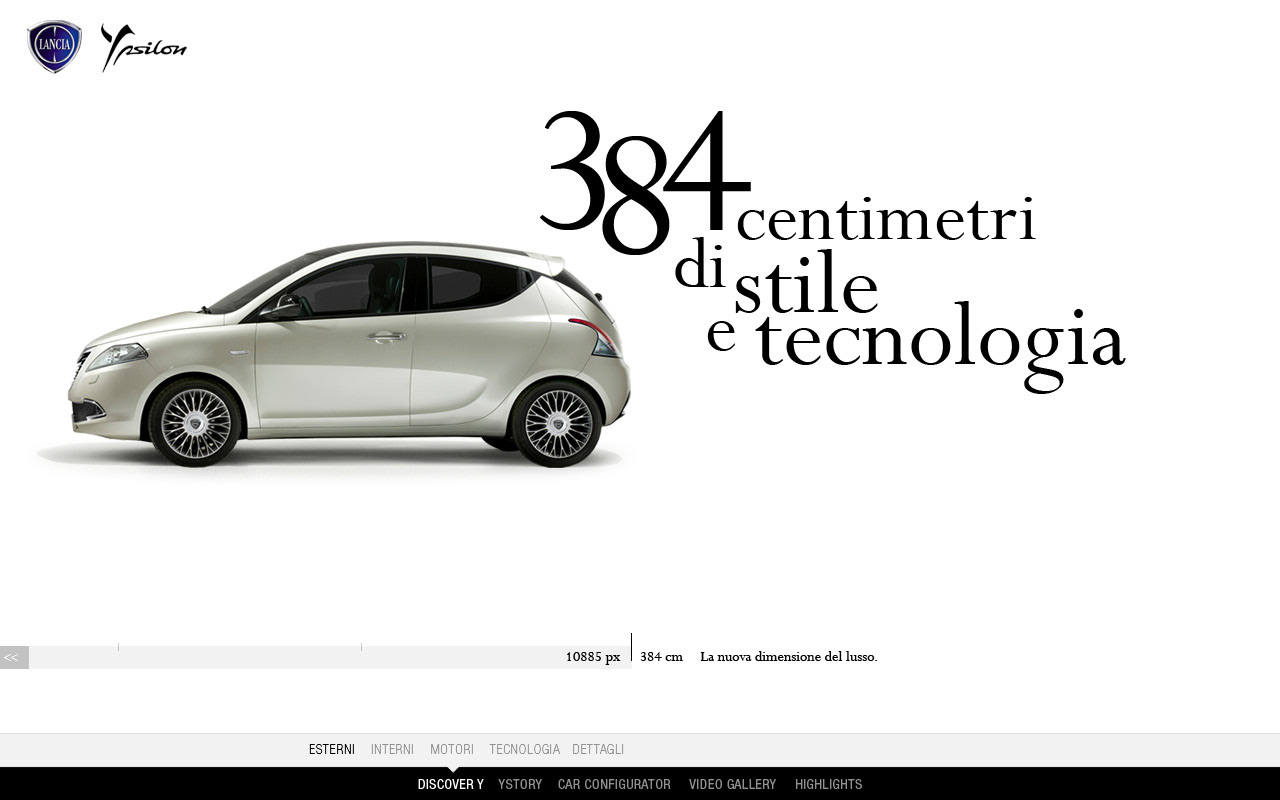This screenshot has height=800, width=1280.
Task: Select the ESTERNI tab
Action: (332, 750)
